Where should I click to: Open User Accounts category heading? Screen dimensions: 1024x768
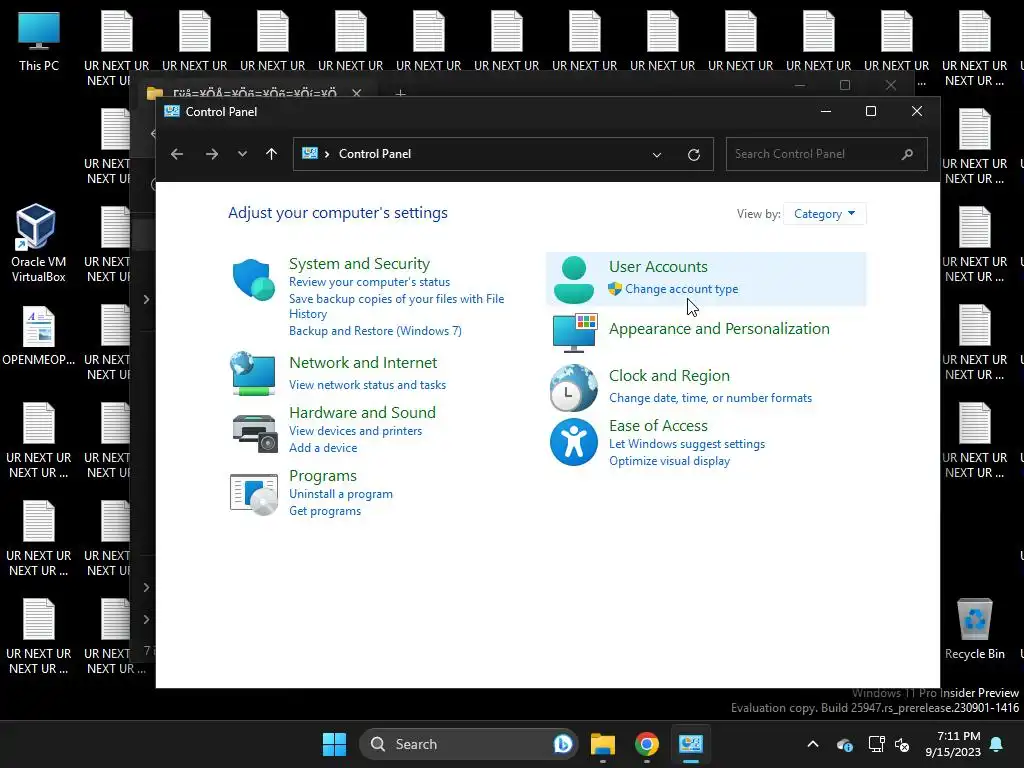point(658,266)
